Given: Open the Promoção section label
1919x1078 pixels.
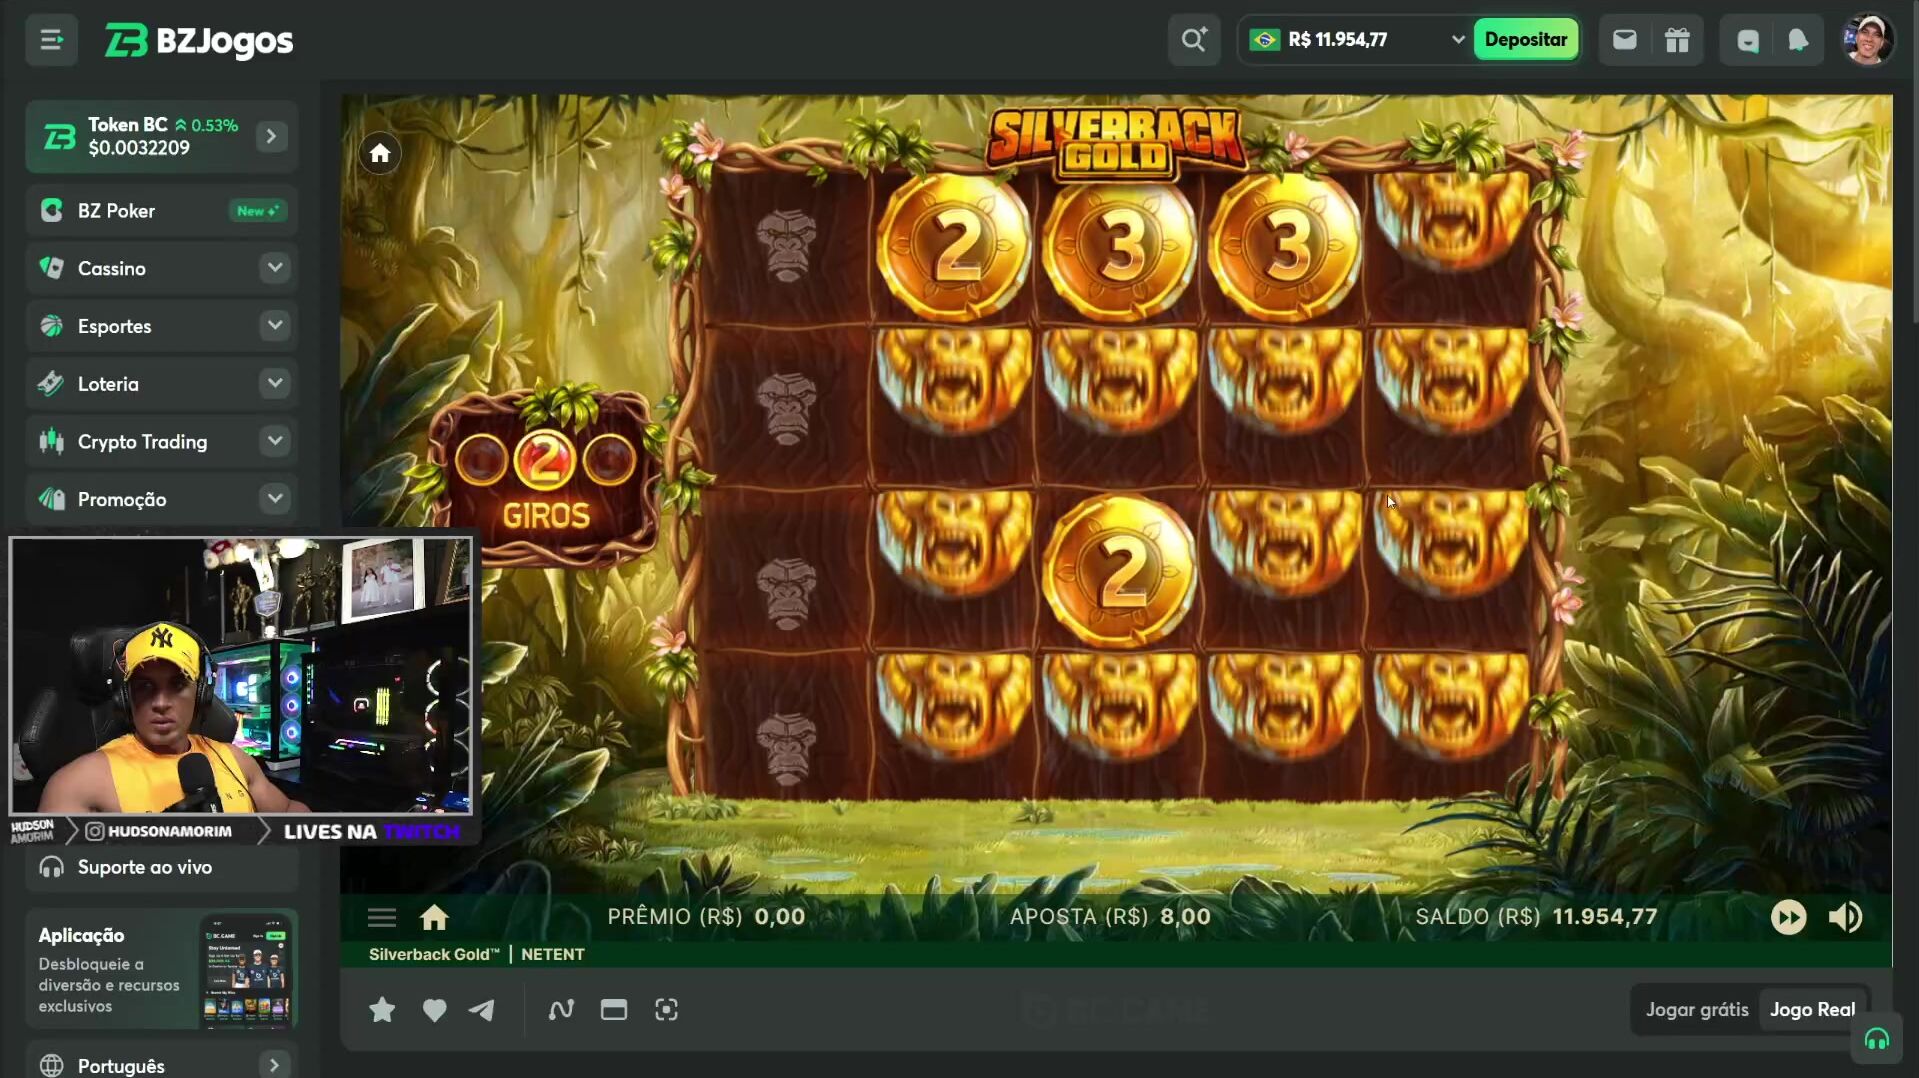Looking at the screenshot, I should [122, 500].
